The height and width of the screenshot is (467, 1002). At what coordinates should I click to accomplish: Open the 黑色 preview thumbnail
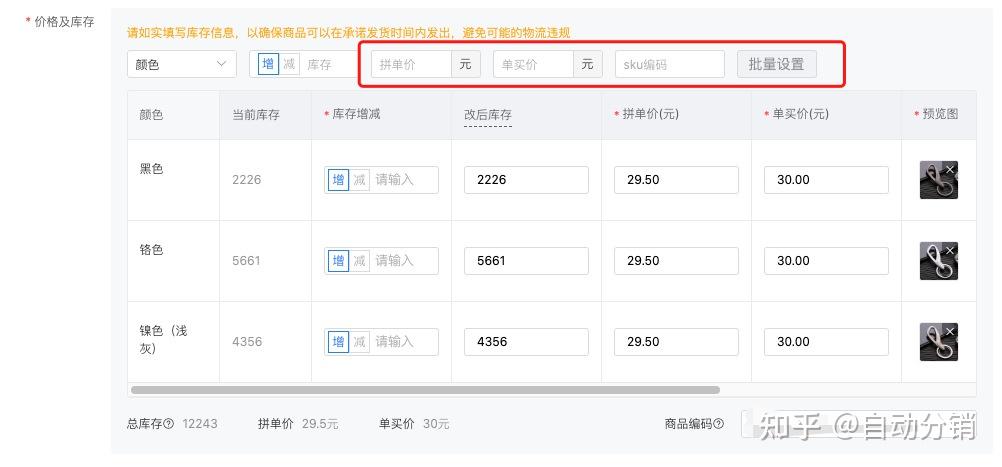click(935, 183)
